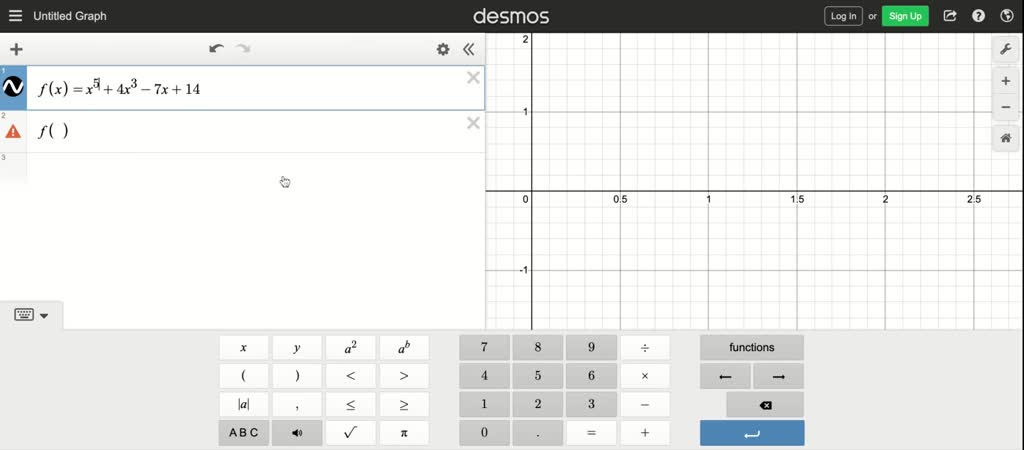Open the help question mark icon
This screenshot has width=1024, height=450.
(x=979, y=16)
